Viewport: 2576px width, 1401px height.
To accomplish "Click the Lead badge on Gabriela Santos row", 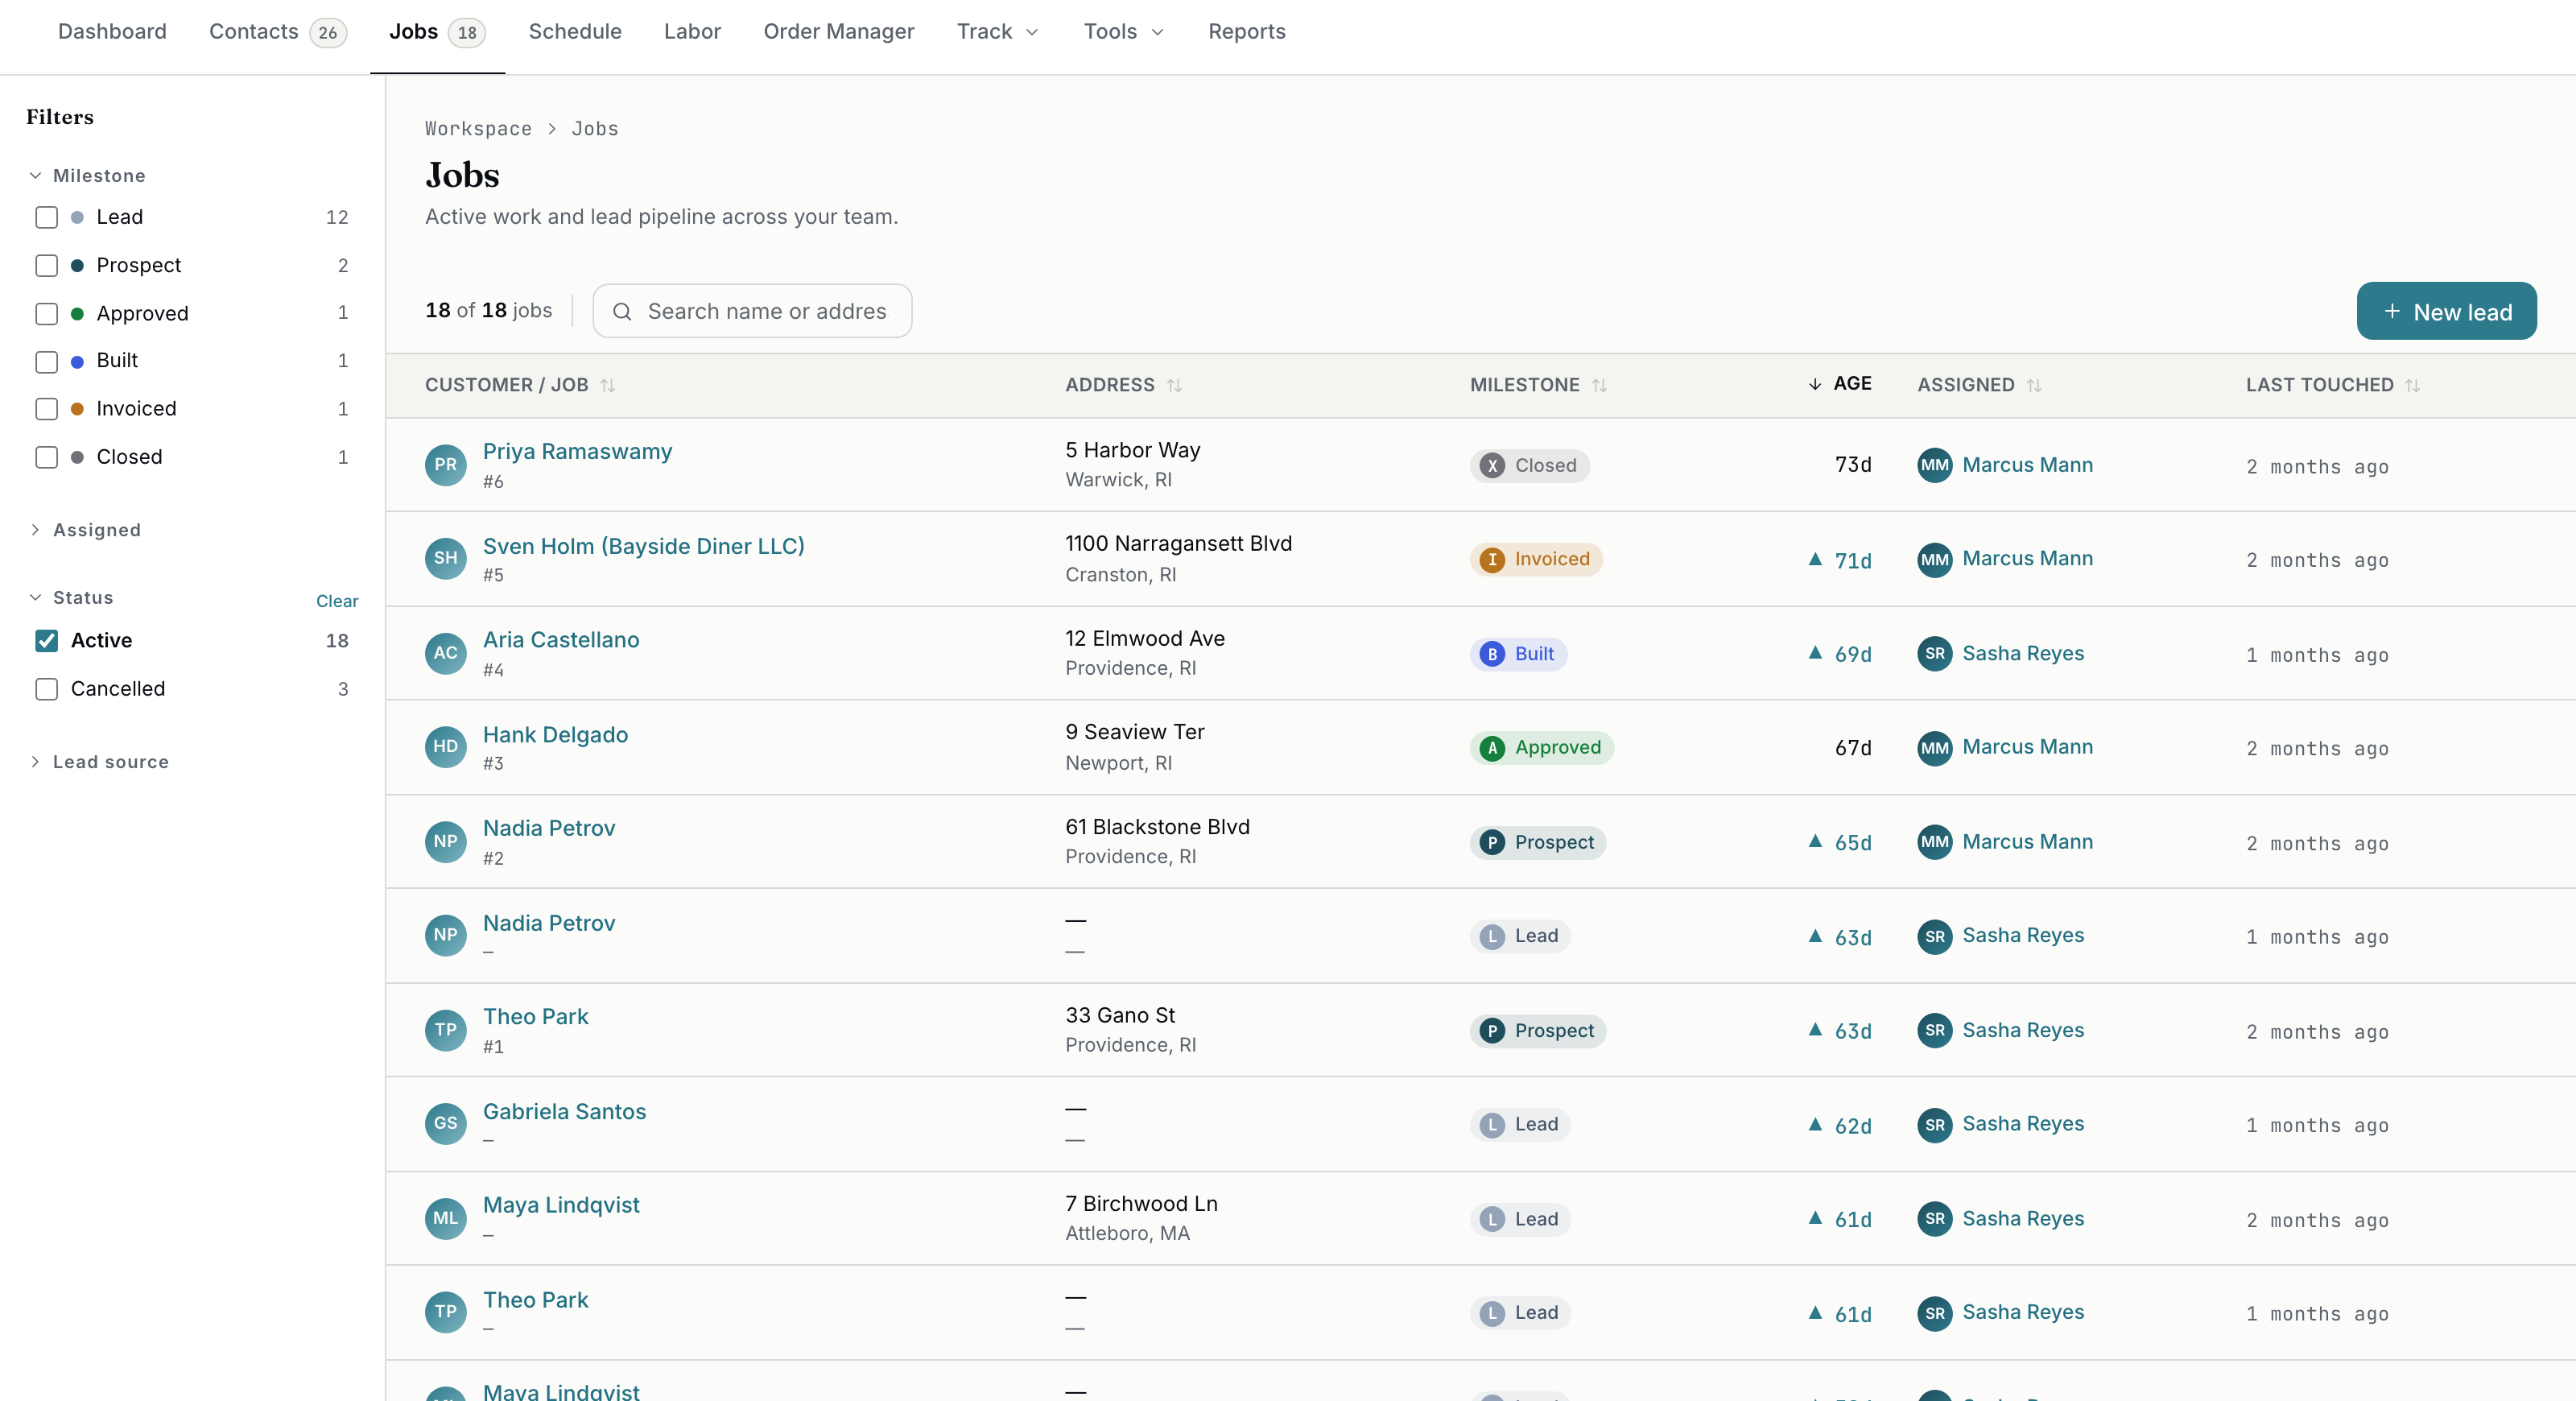I will click(1520, 1125).
